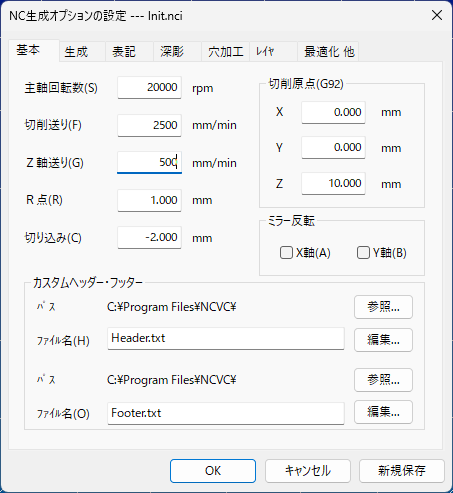Click the G92 origin Z field
This screenshot has width=453, height=493.
coord(333,183)
